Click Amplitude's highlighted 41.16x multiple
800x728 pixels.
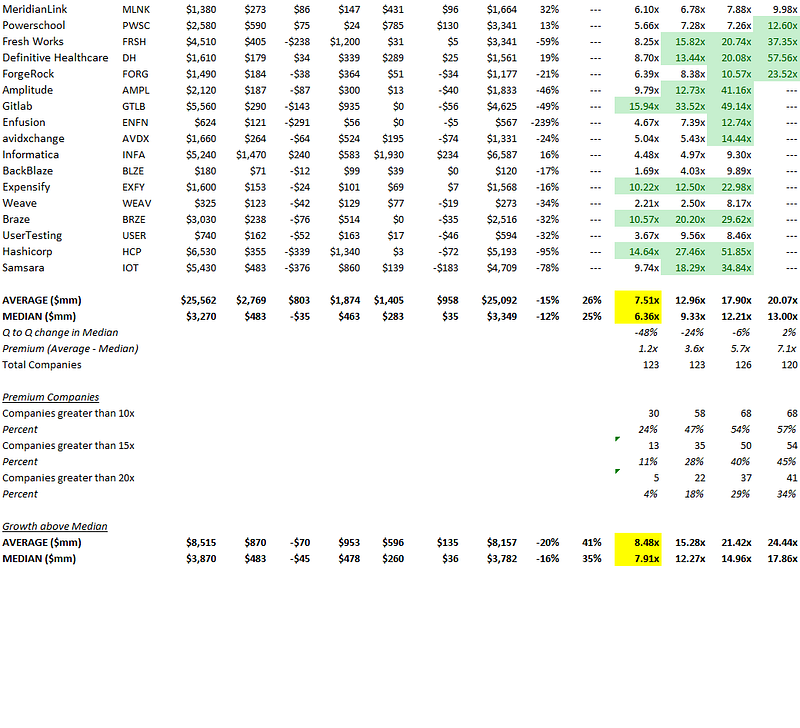pyautogui.click(x=731, y=90)
